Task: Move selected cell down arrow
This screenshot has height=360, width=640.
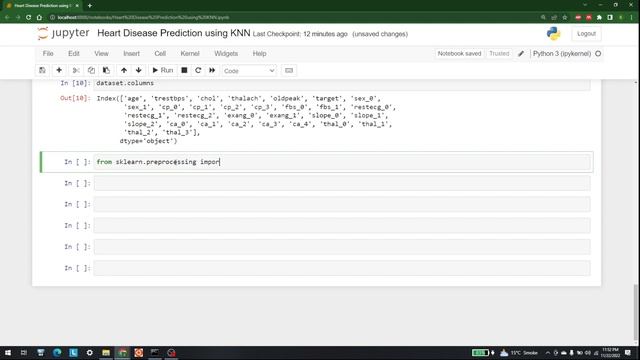Action: click(139, 70)
